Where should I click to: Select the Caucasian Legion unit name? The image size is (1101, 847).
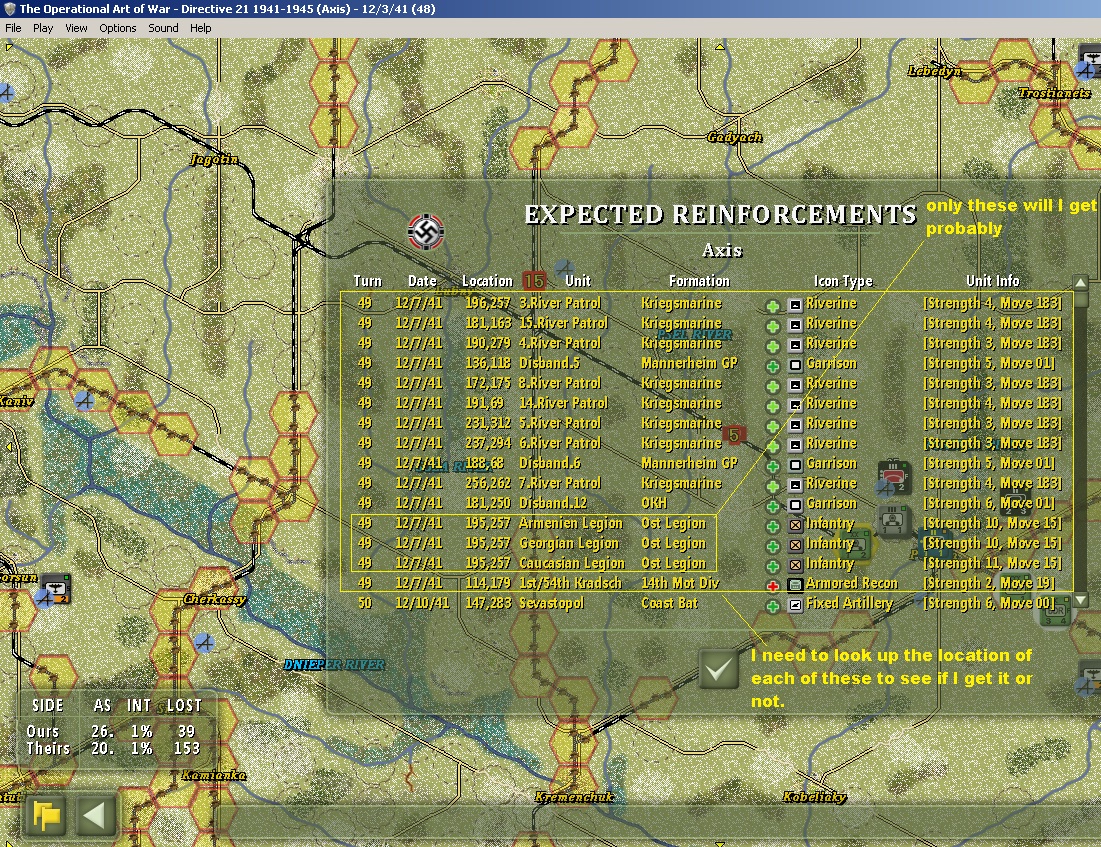coord(572,563)
